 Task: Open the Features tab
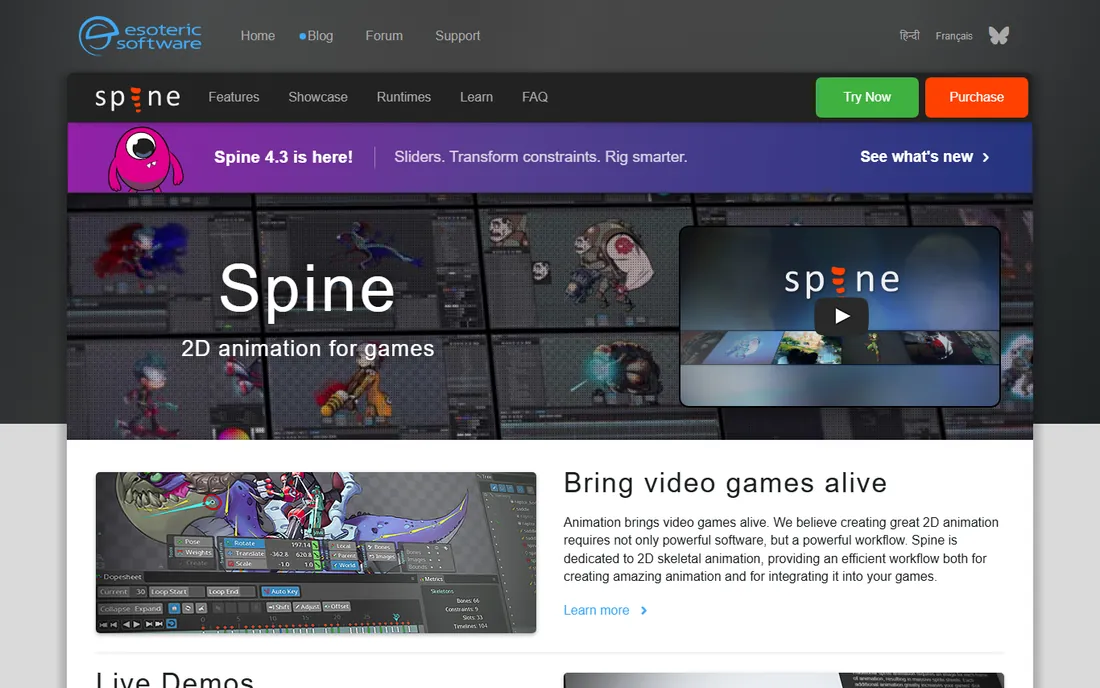point(234,97)
